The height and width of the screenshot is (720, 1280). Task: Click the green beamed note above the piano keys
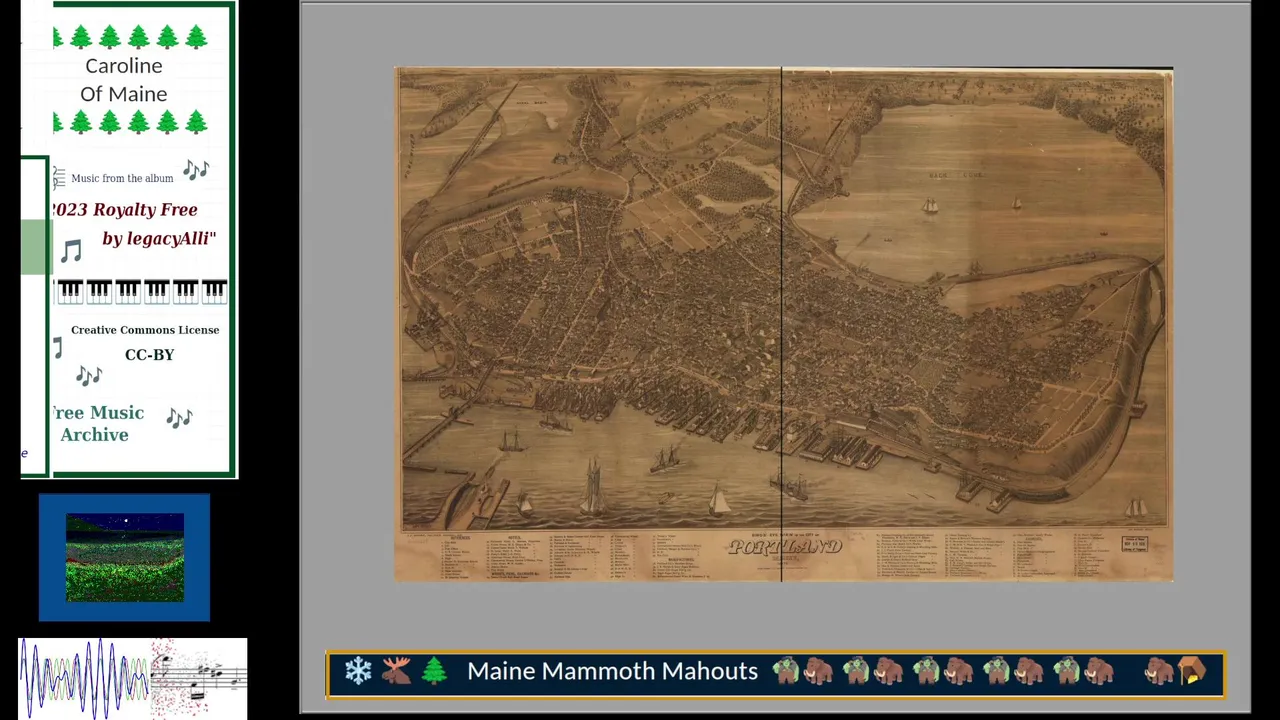tap(71, 251)
